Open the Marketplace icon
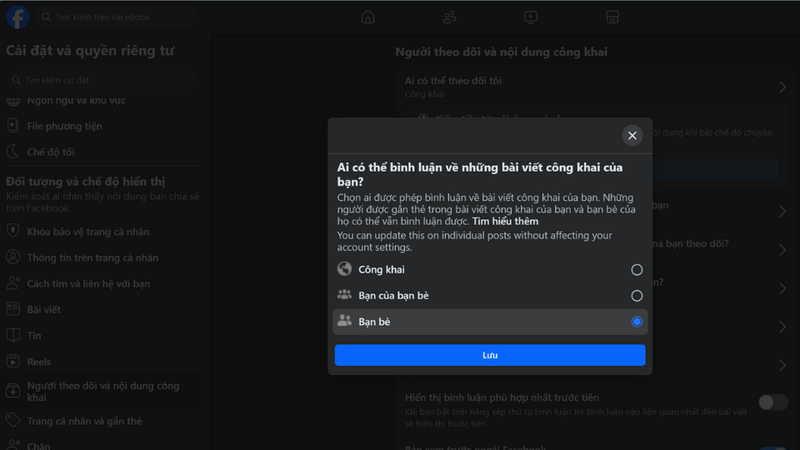The image size is (800, 450). [612, 17]
